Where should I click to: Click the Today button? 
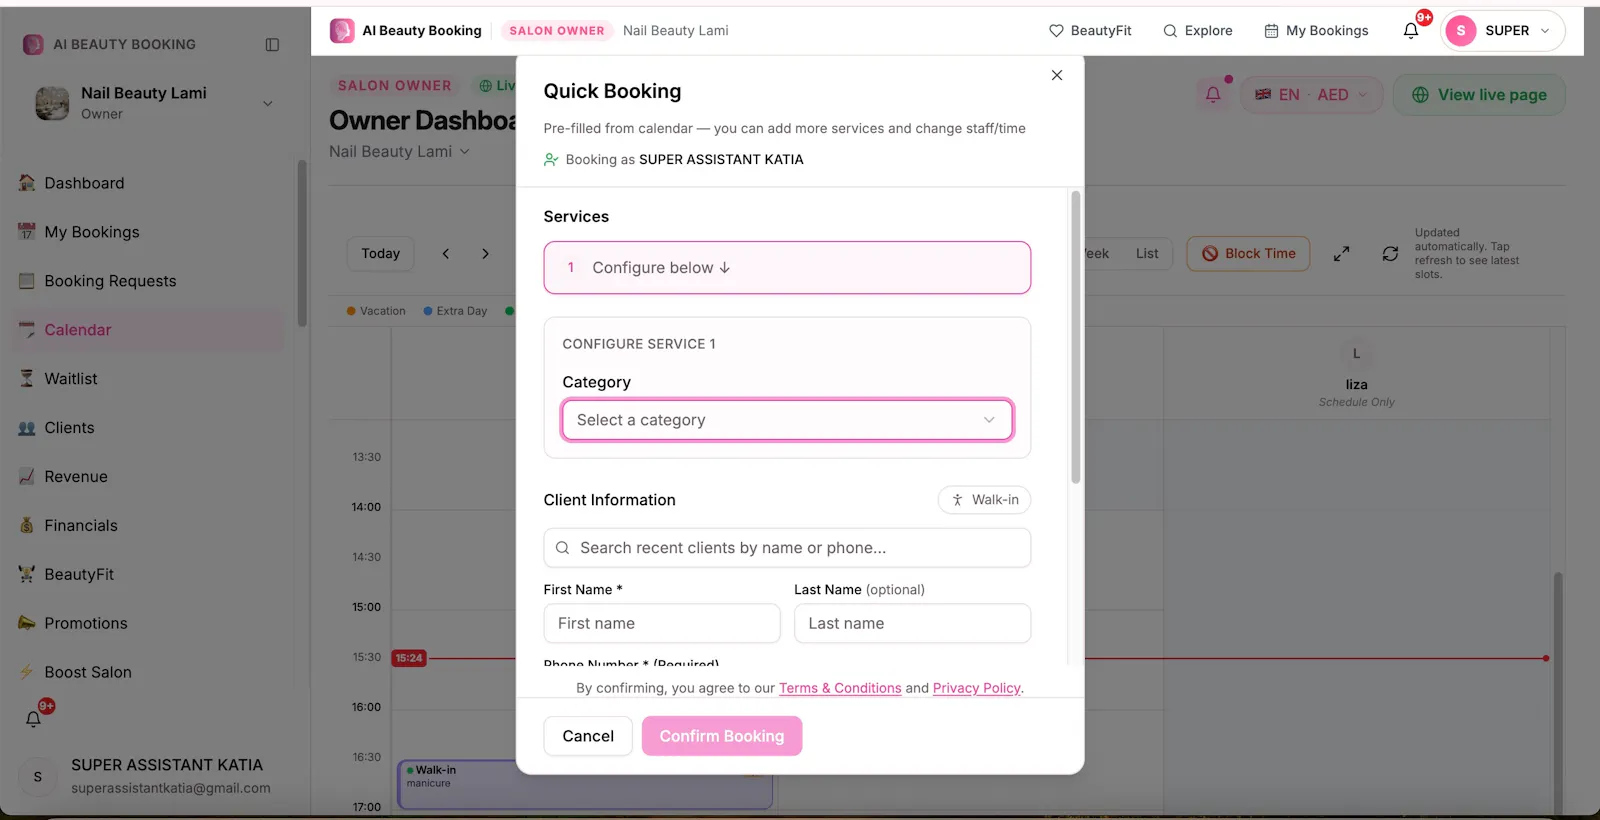pos(381,254)
